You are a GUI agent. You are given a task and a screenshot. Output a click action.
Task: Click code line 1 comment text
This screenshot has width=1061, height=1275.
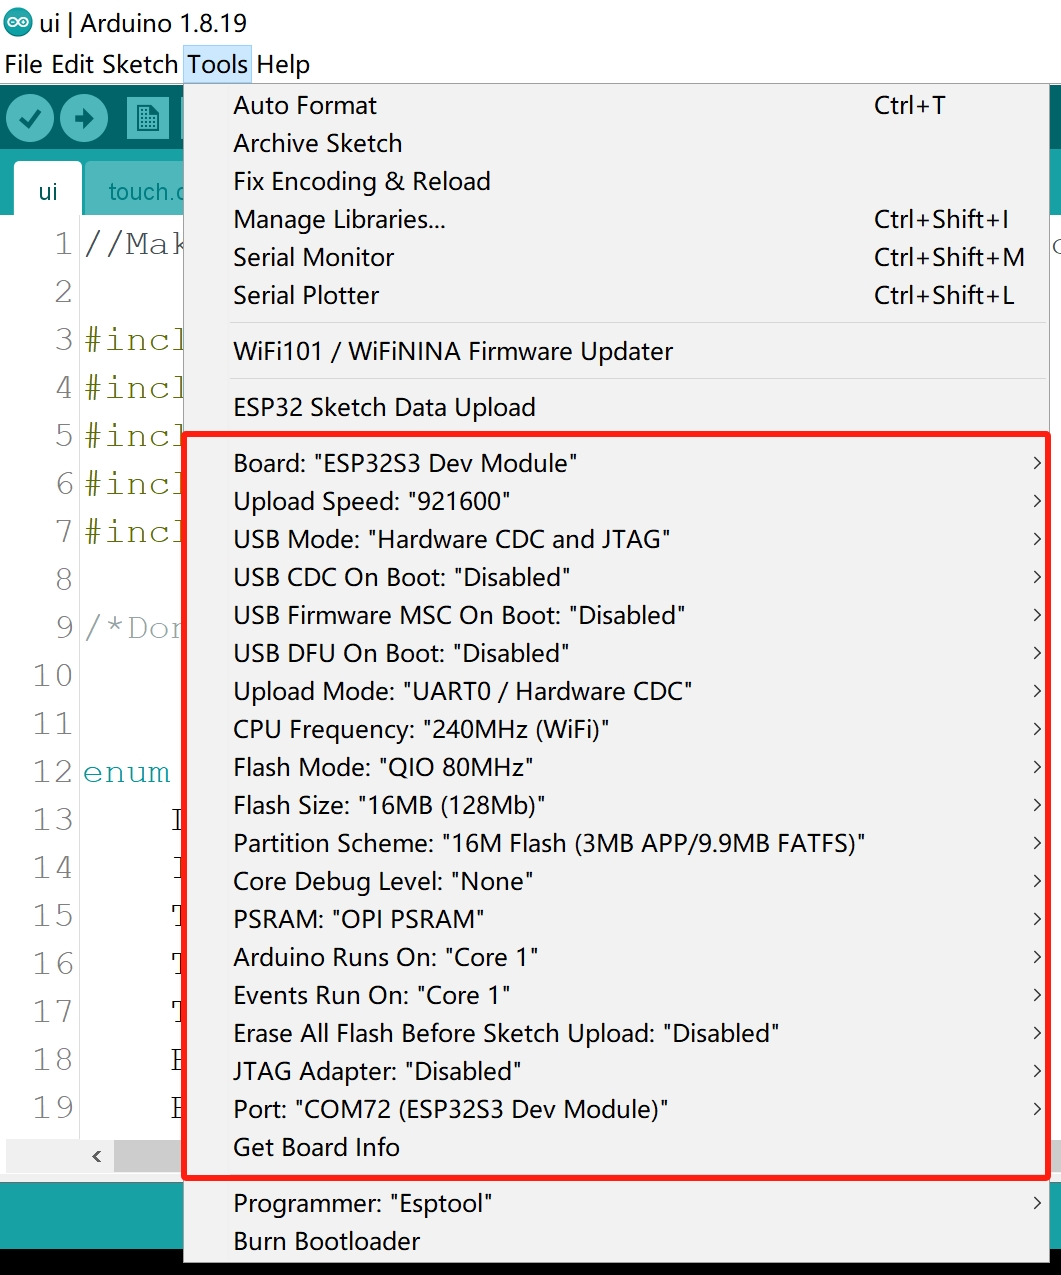click(134, 244)
